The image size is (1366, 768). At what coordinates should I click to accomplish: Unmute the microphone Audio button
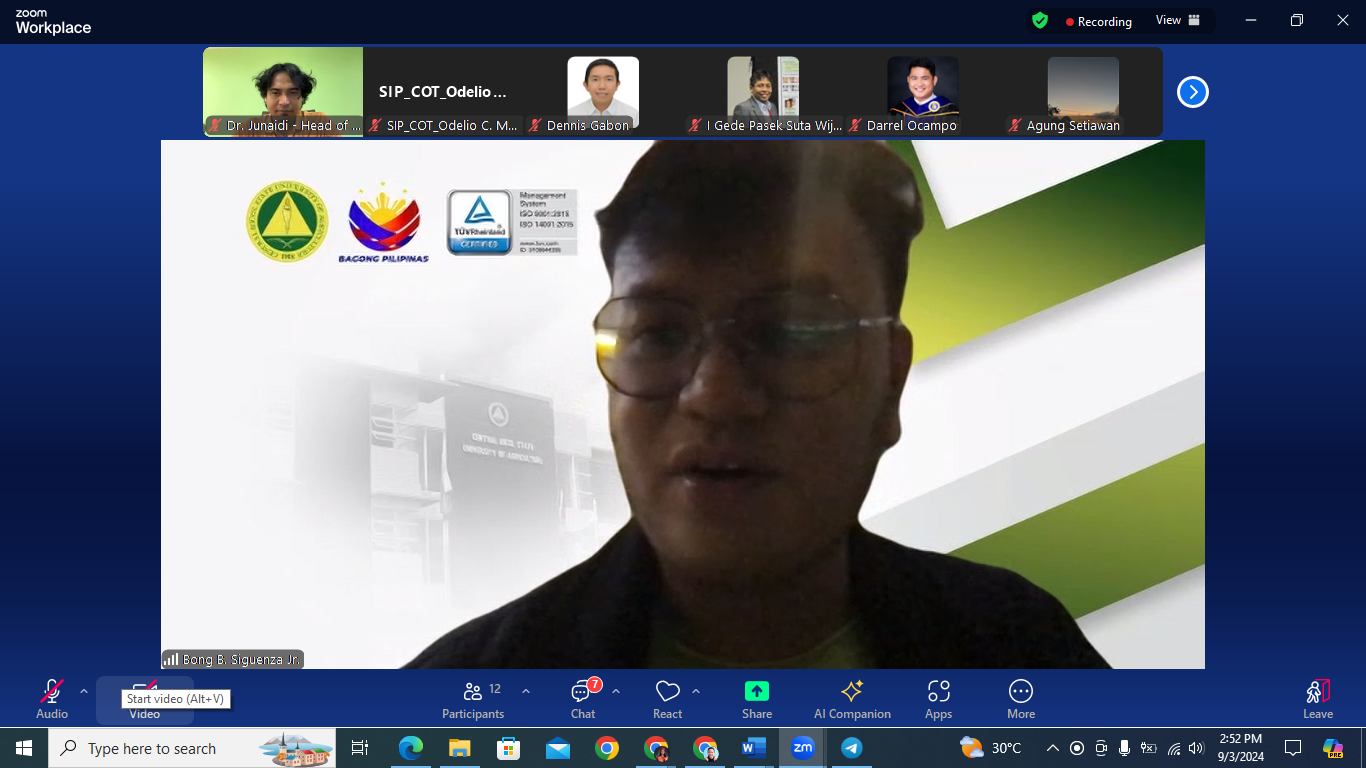52,699
